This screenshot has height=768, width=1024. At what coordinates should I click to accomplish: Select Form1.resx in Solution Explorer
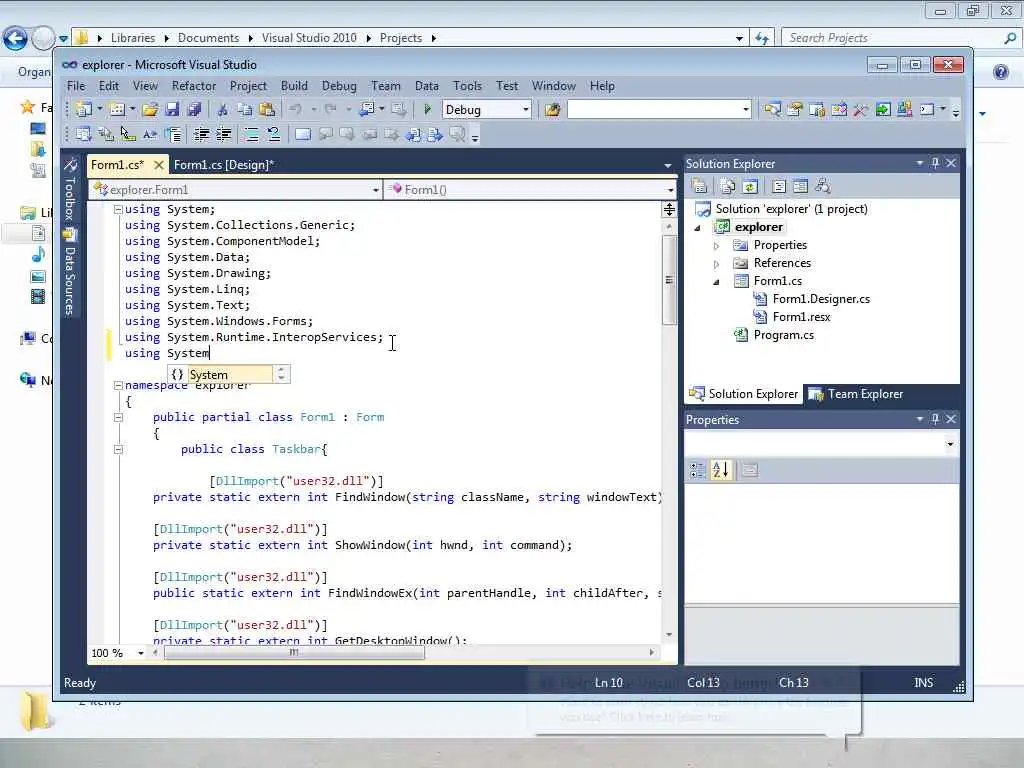click(801, 317)
